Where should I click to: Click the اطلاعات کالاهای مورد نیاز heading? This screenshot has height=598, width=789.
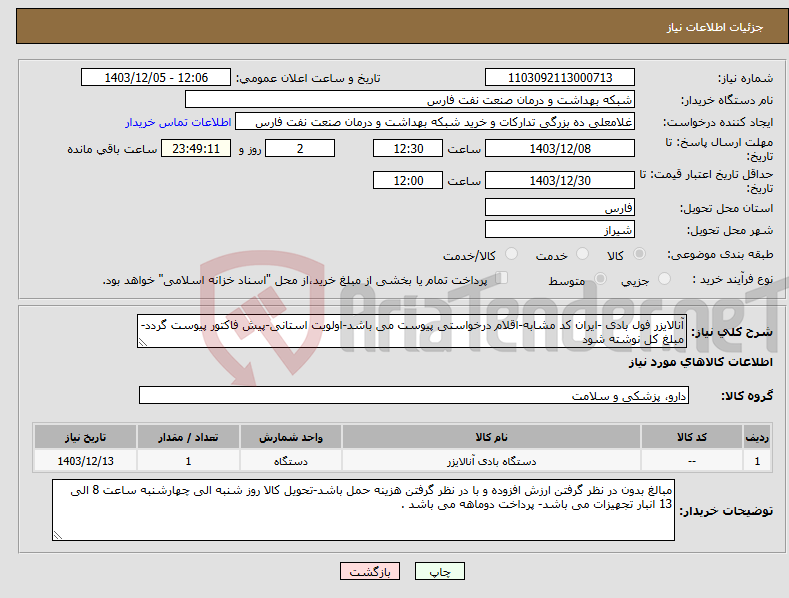click(700, 362)
